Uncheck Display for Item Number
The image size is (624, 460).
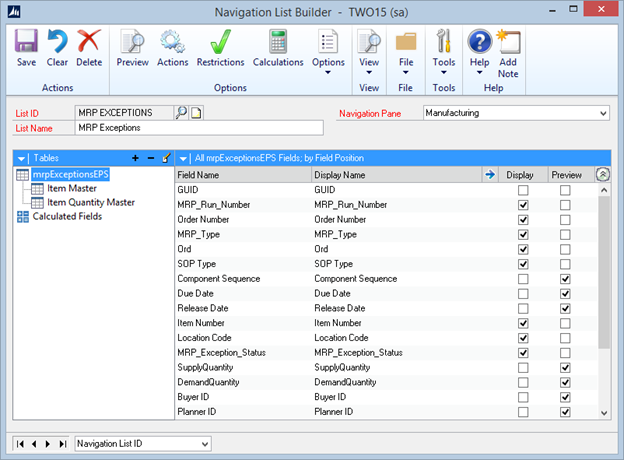tap(523, 323)
